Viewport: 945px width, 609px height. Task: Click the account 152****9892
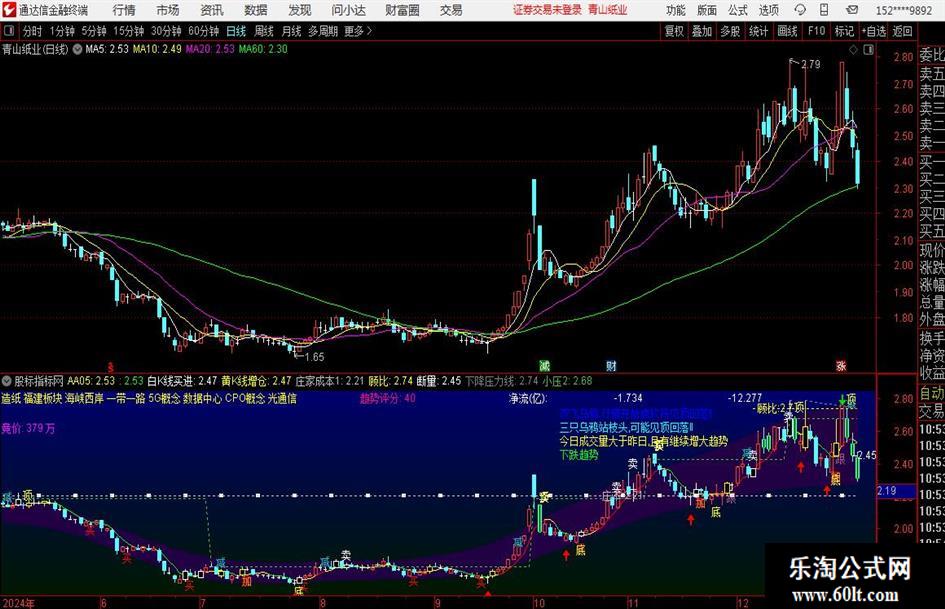click(x=904, y=10)
